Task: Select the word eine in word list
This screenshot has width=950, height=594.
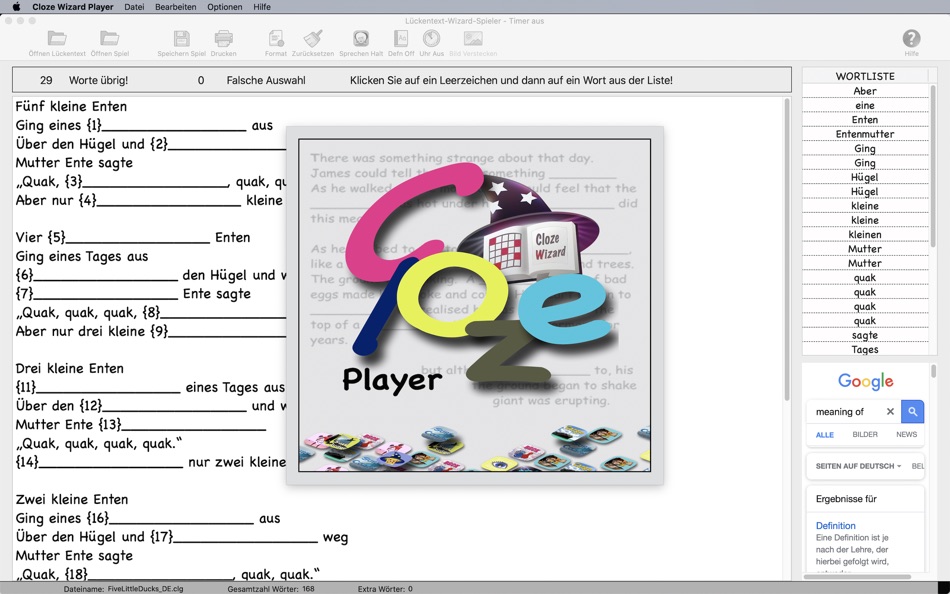Action: pos(865,105)
